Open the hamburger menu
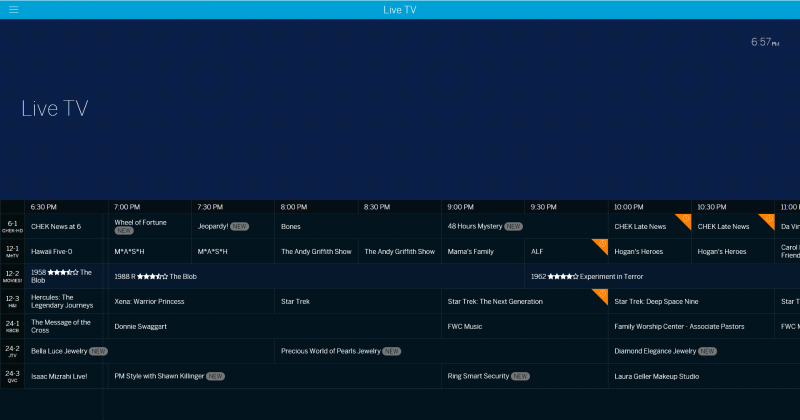This screenshot has width=800, height=420. tap(14, 10)
